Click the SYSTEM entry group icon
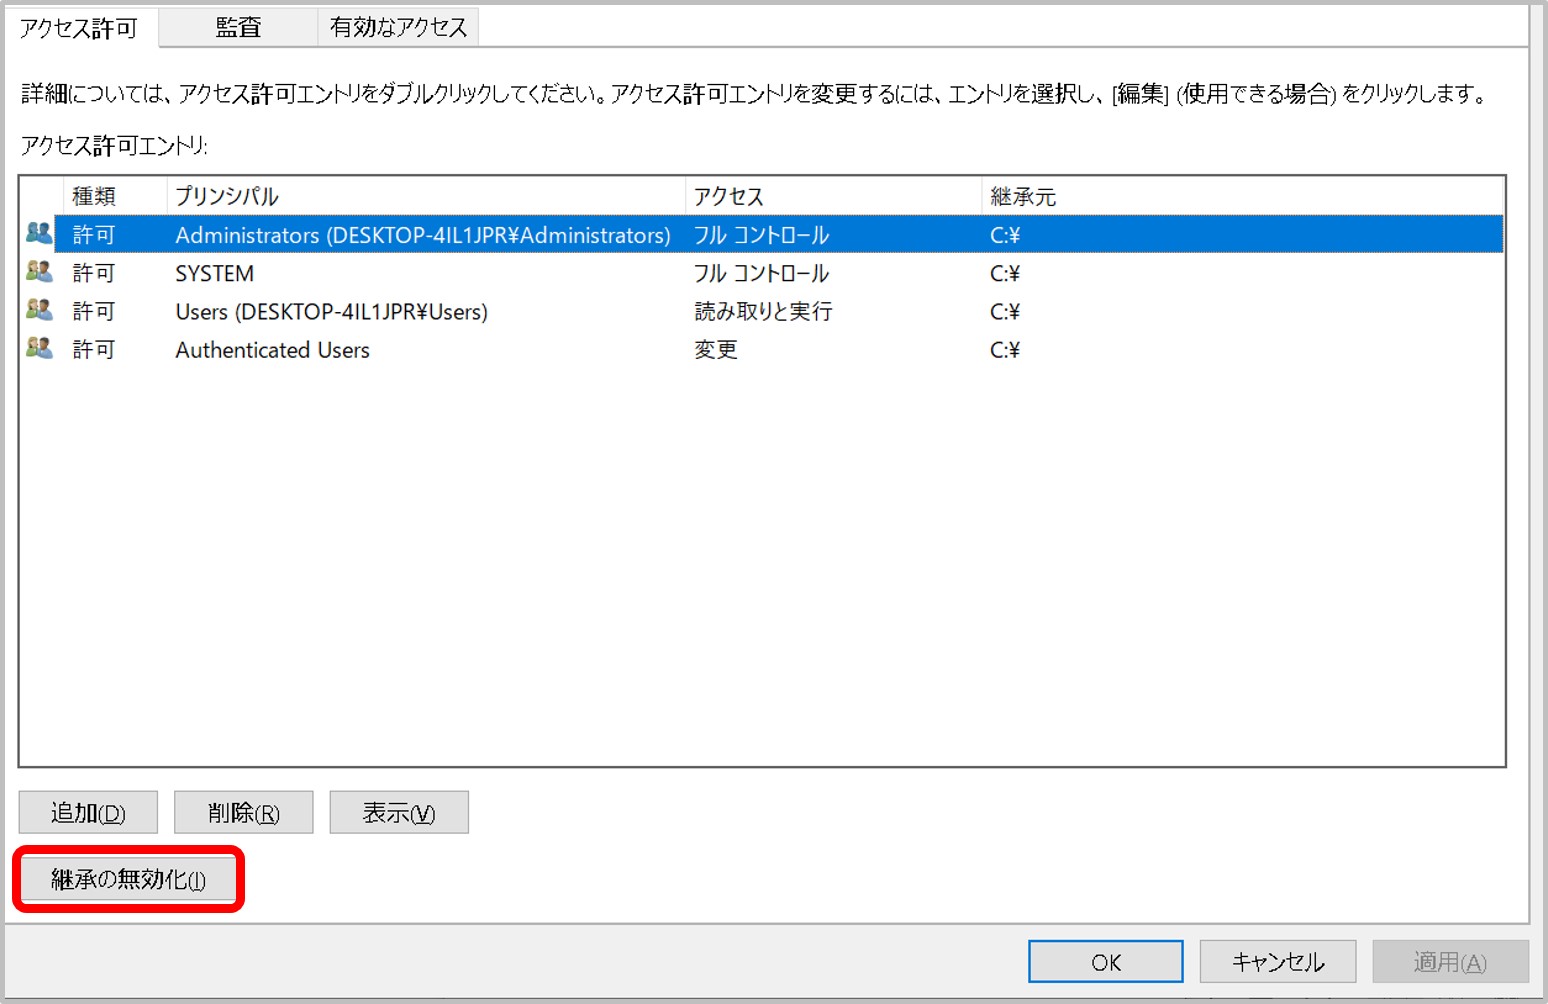 (39, 272)
